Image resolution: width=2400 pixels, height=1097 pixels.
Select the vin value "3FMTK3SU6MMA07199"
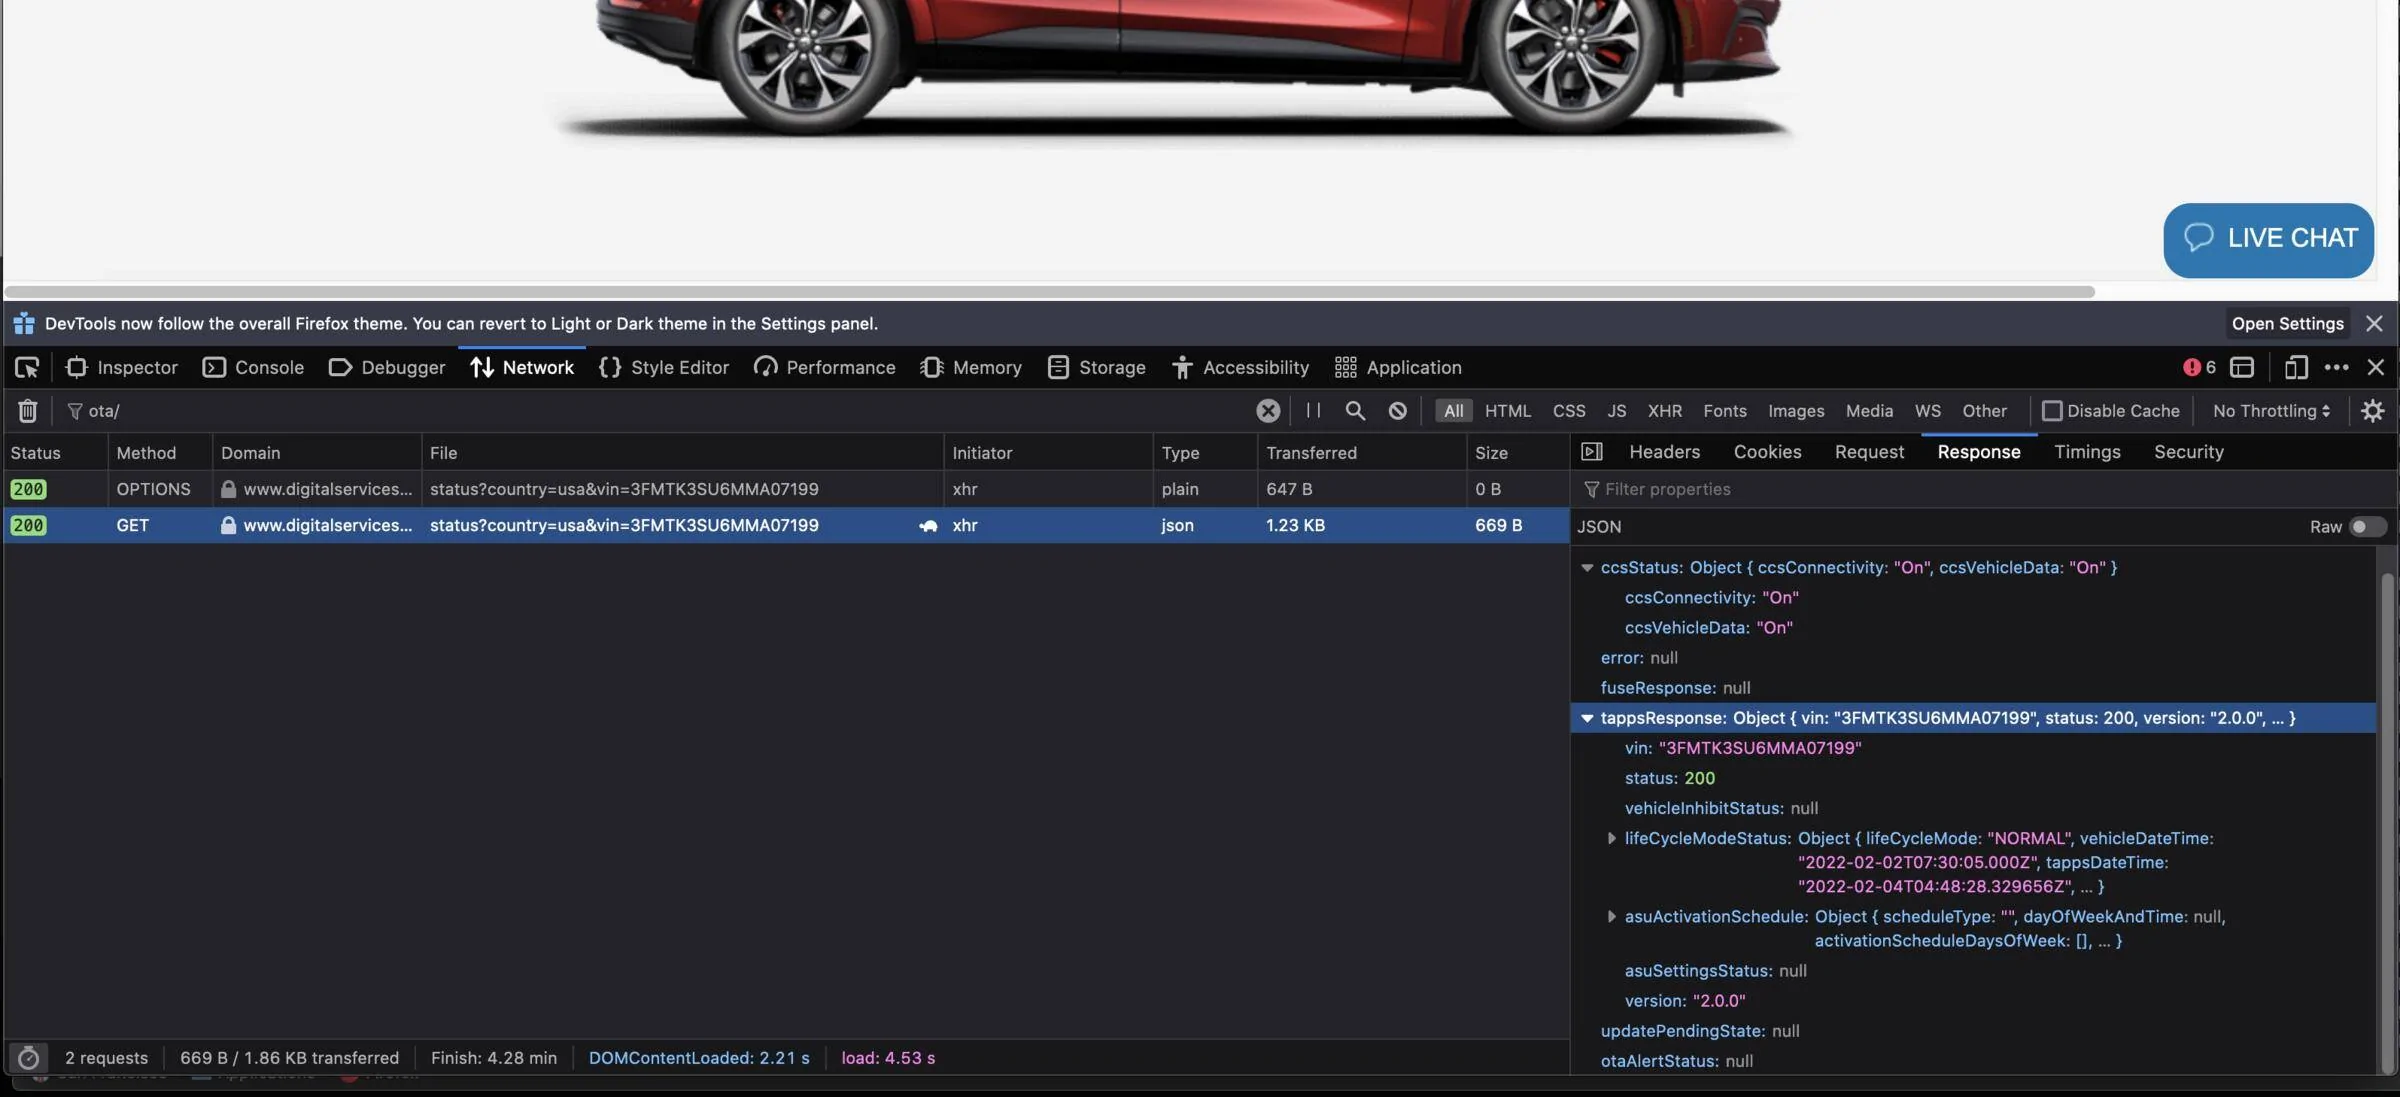tap(1759, 748)
